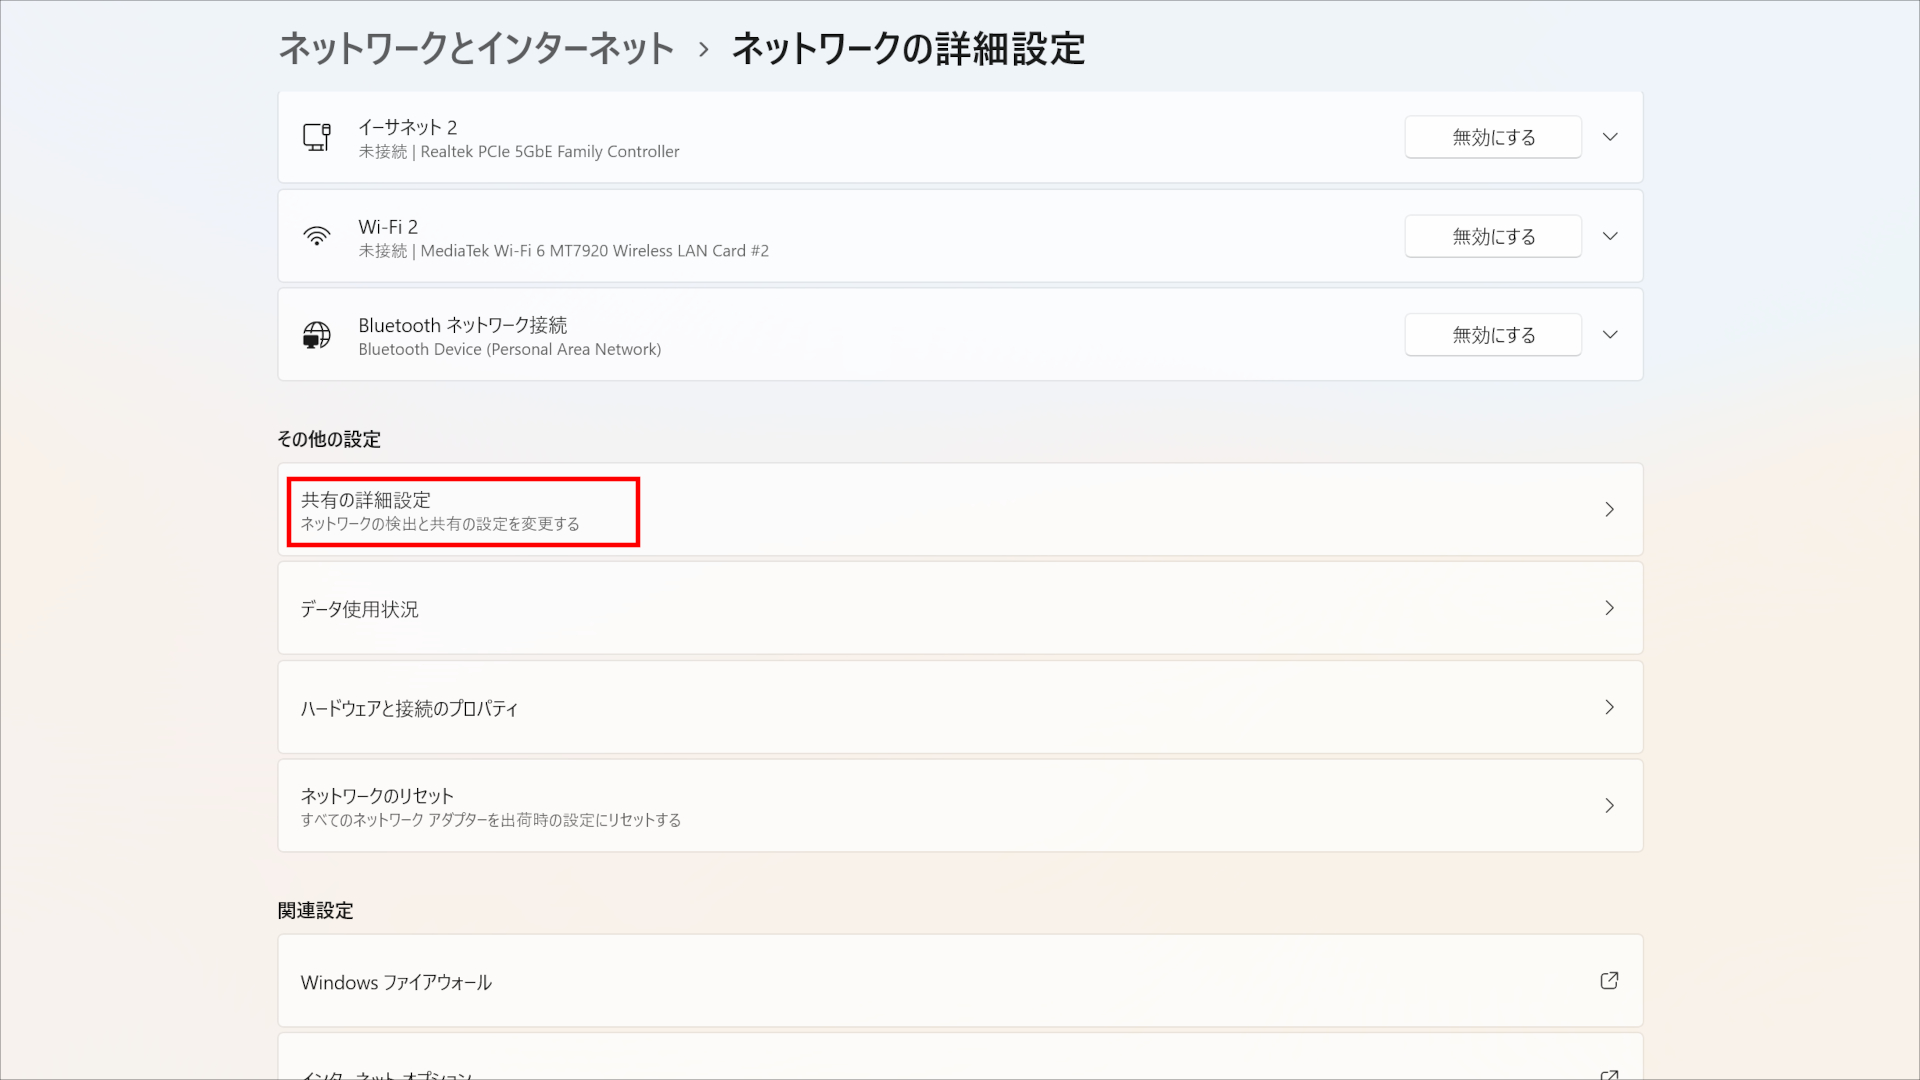Screen dimensions: 1920x1080
Task: Navigate back to ネットワークとインターネット
Action: 475,48
